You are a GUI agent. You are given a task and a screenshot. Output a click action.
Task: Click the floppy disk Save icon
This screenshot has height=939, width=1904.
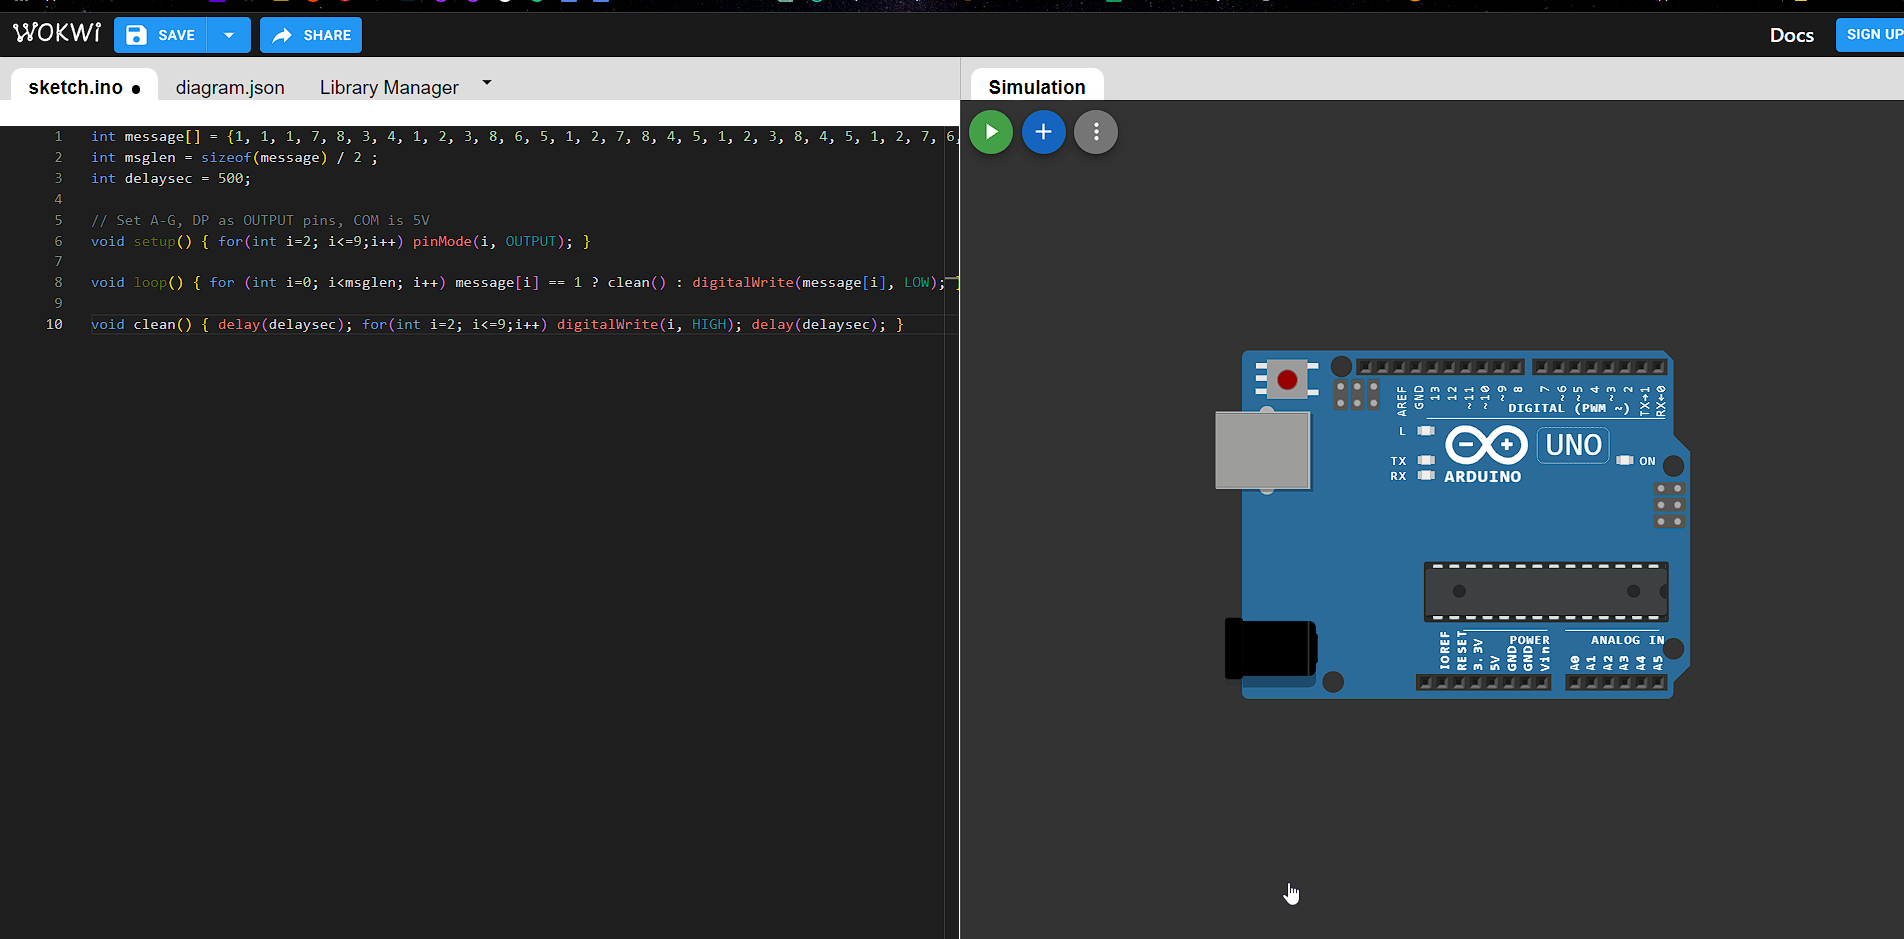coord(137,35)
